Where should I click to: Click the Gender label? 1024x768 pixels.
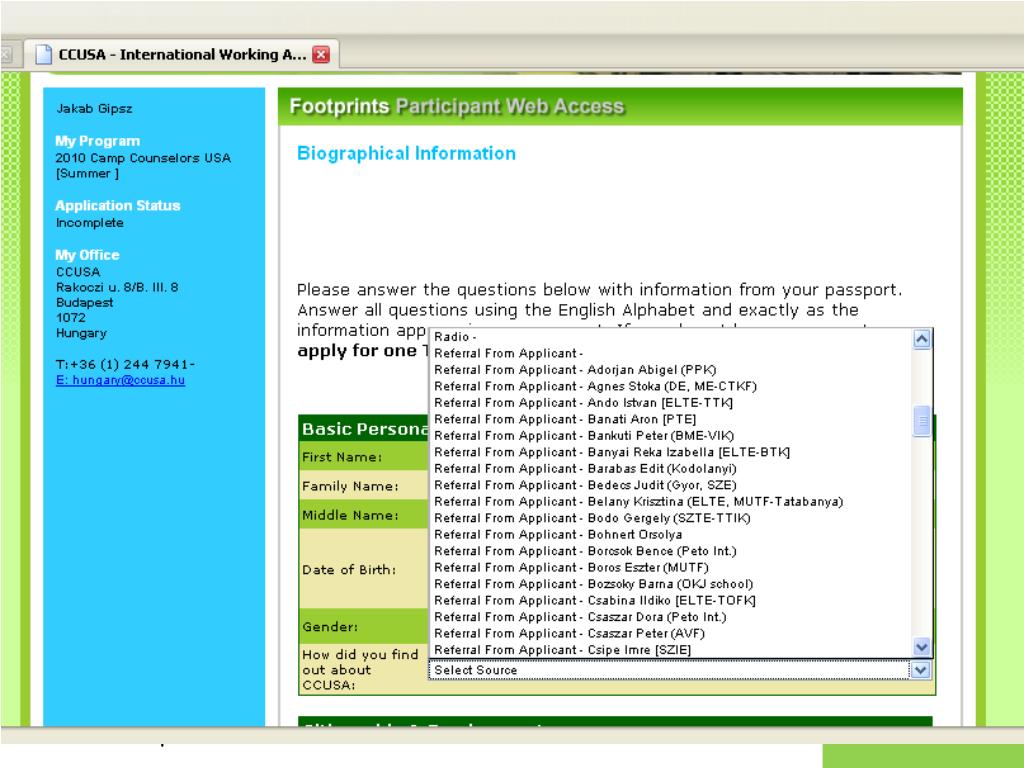(330, 627)
